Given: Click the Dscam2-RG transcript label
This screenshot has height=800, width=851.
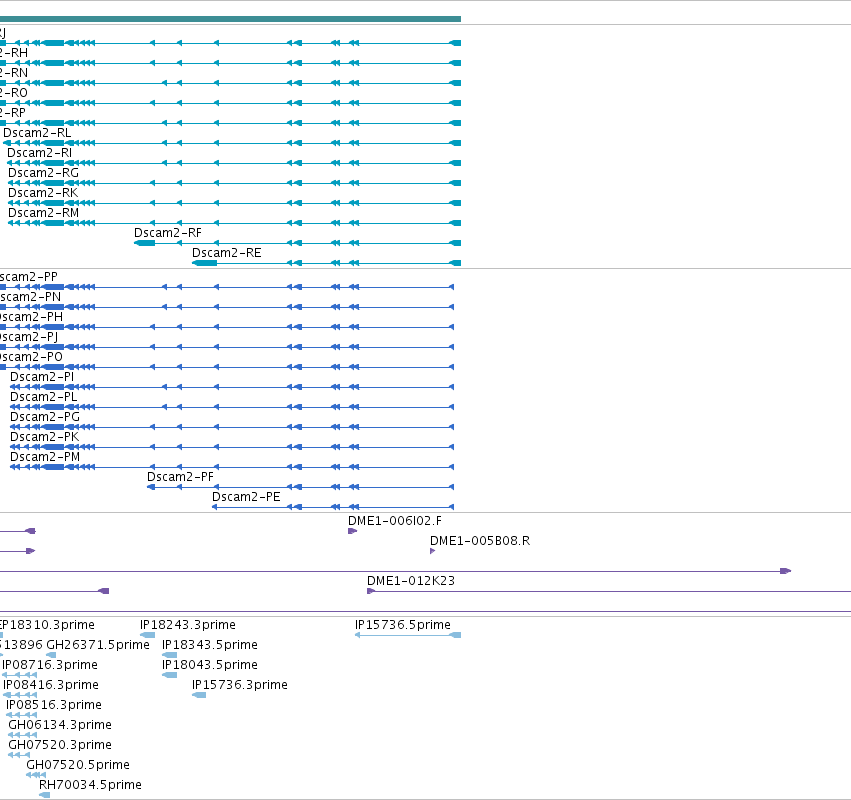Looking at the screenshot, I should coord(43,173).
